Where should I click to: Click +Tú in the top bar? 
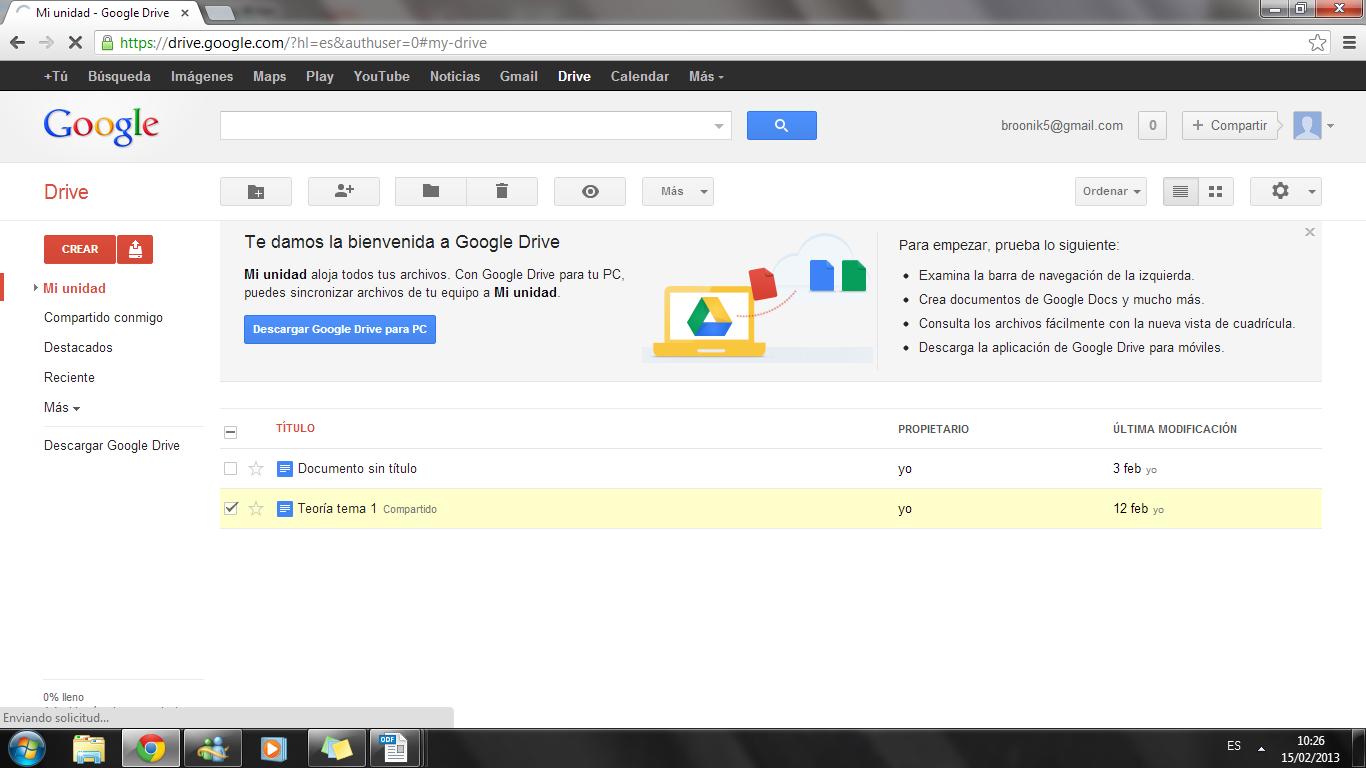(x=56, y=76)
